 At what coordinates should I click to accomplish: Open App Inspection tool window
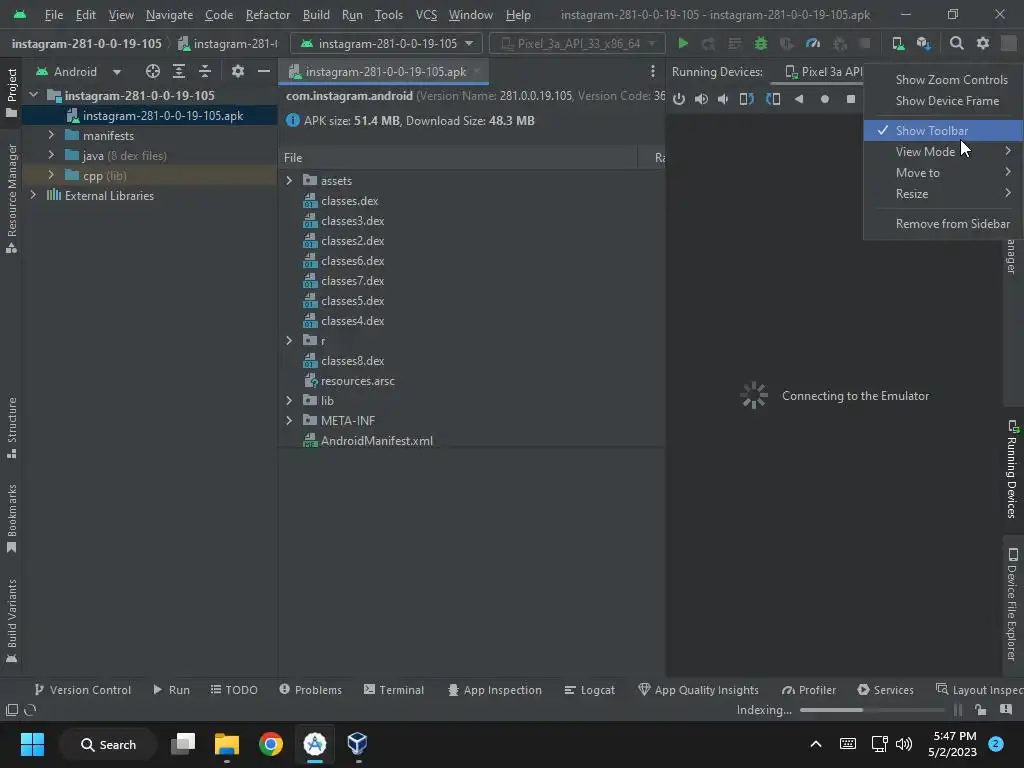(x=494, y=690)
